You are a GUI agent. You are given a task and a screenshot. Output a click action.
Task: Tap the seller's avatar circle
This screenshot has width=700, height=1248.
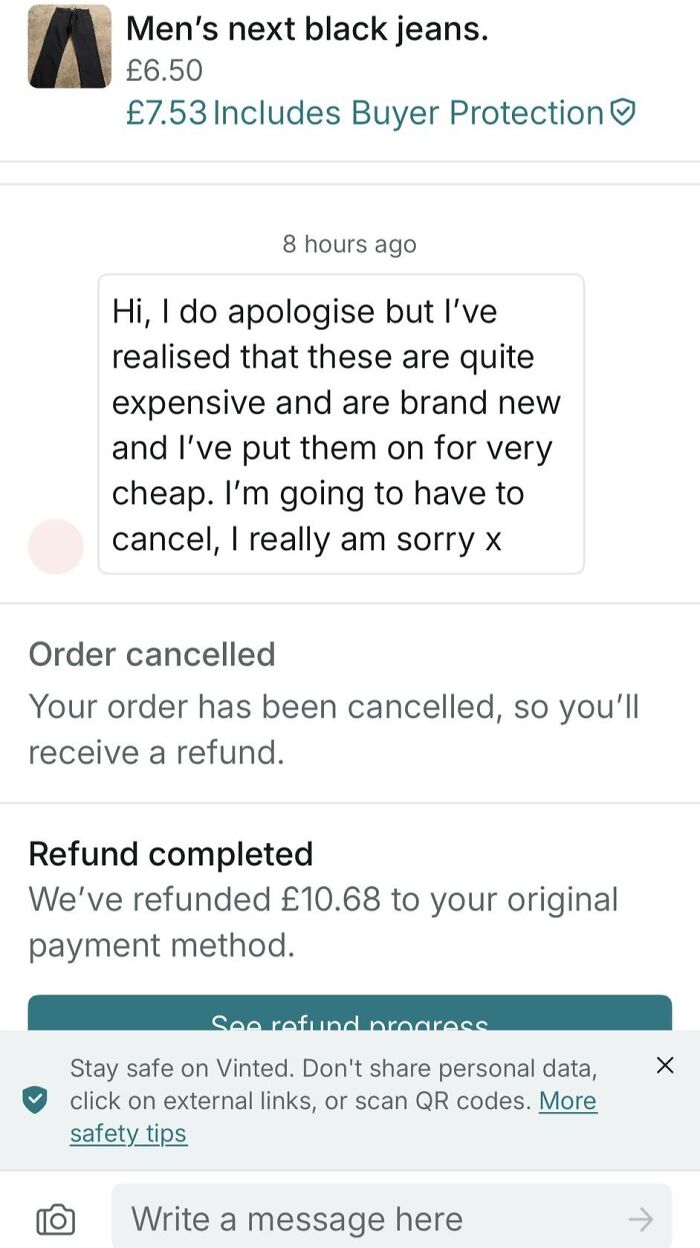click(x=57, y=546)
